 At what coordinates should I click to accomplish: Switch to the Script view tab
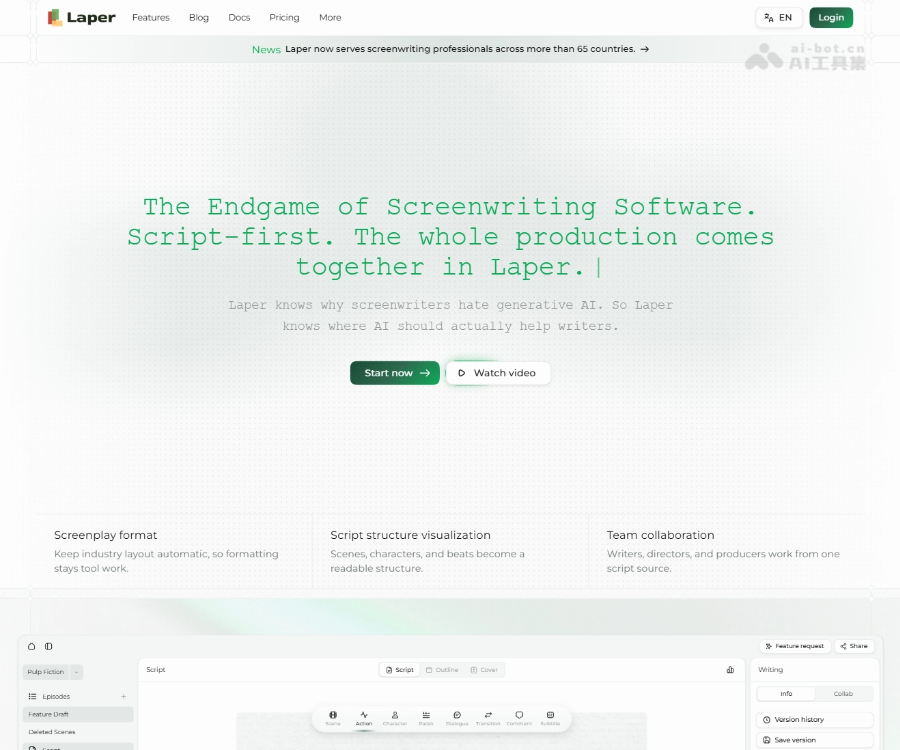[x=399, y=670]
